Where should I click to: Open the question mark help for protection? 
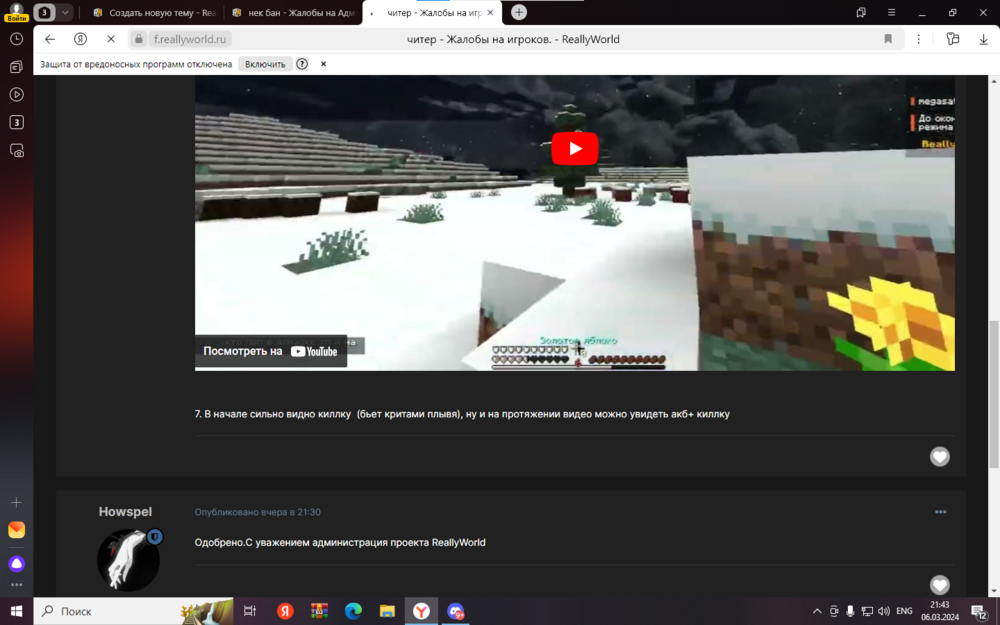coord(302,64)
